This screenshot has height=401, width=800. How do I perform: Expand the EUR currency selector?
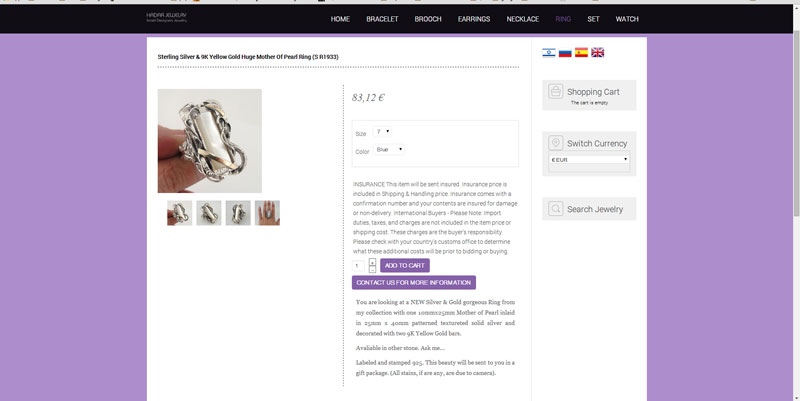590,159
